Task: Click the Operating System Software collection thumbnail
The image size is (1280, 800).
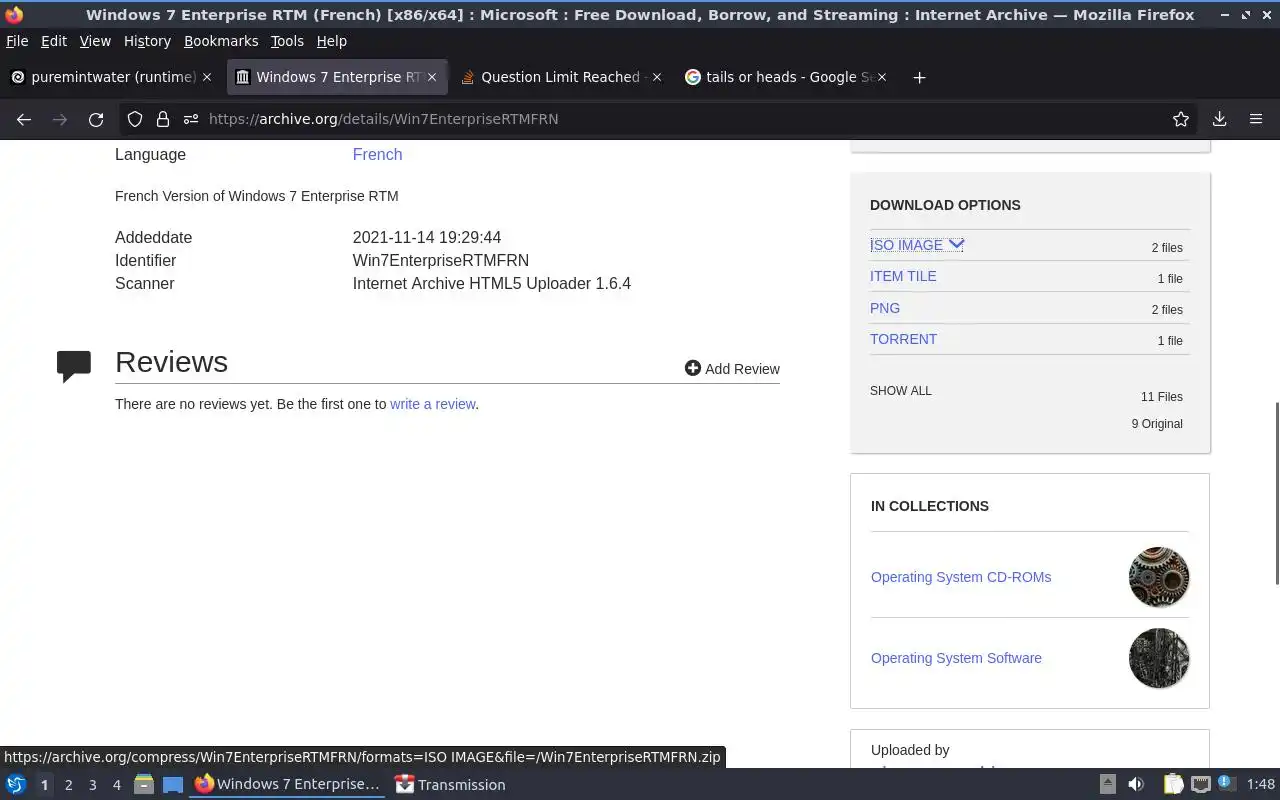Action: coord(1159,658)
